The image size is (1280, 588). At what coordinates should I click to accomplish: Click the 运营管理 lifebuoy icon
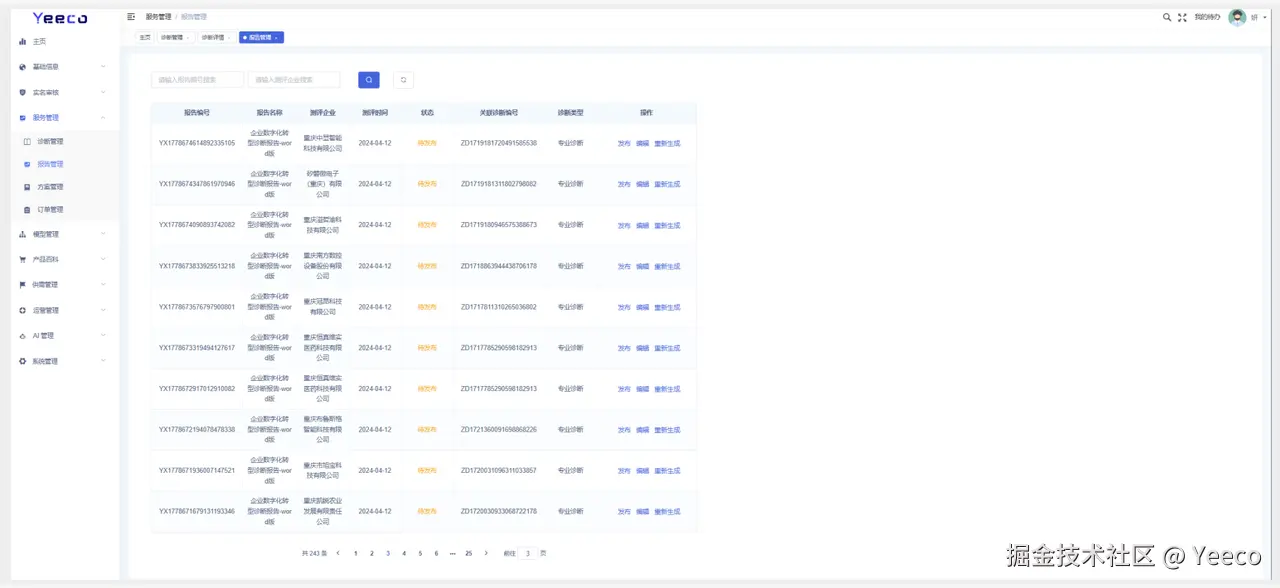point(23,310)
